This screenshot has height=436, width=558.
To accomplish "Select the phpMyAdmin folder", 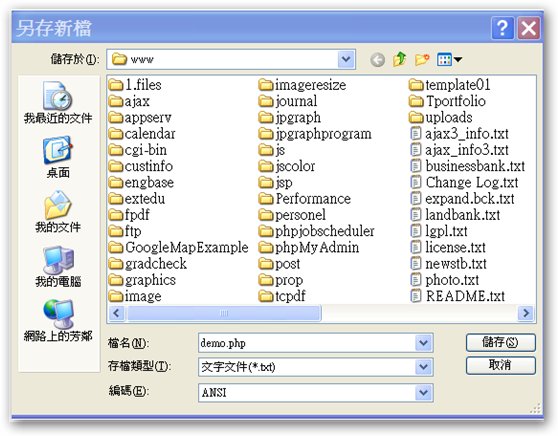I will click(x=309, y=247).
